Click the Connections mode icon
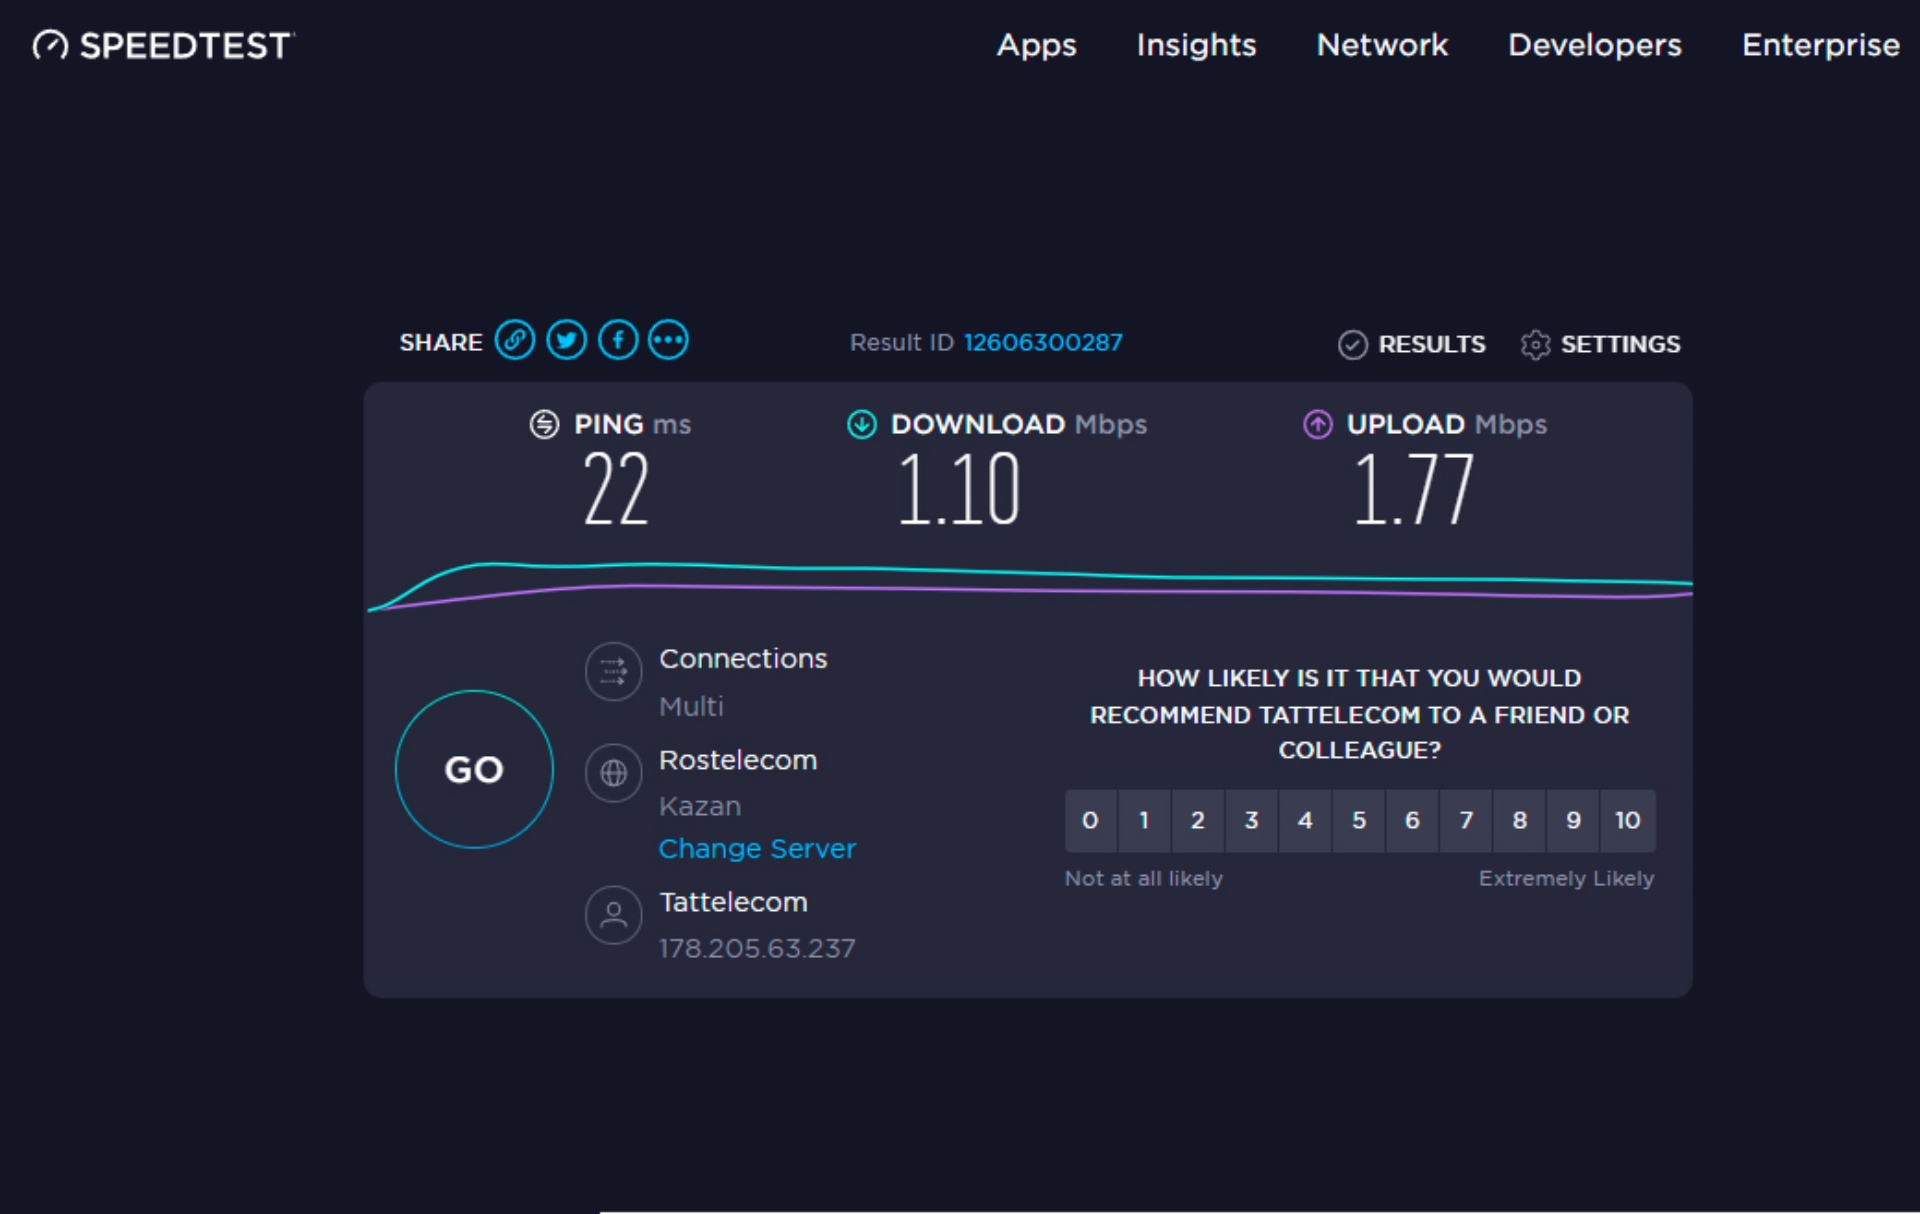This screenshot has width=1920, height=1214. coord(613,671)
